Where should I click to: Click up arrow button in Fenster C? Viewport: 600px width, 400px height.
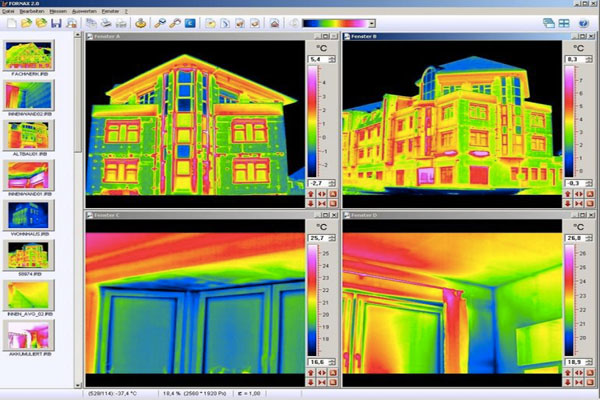311,372
